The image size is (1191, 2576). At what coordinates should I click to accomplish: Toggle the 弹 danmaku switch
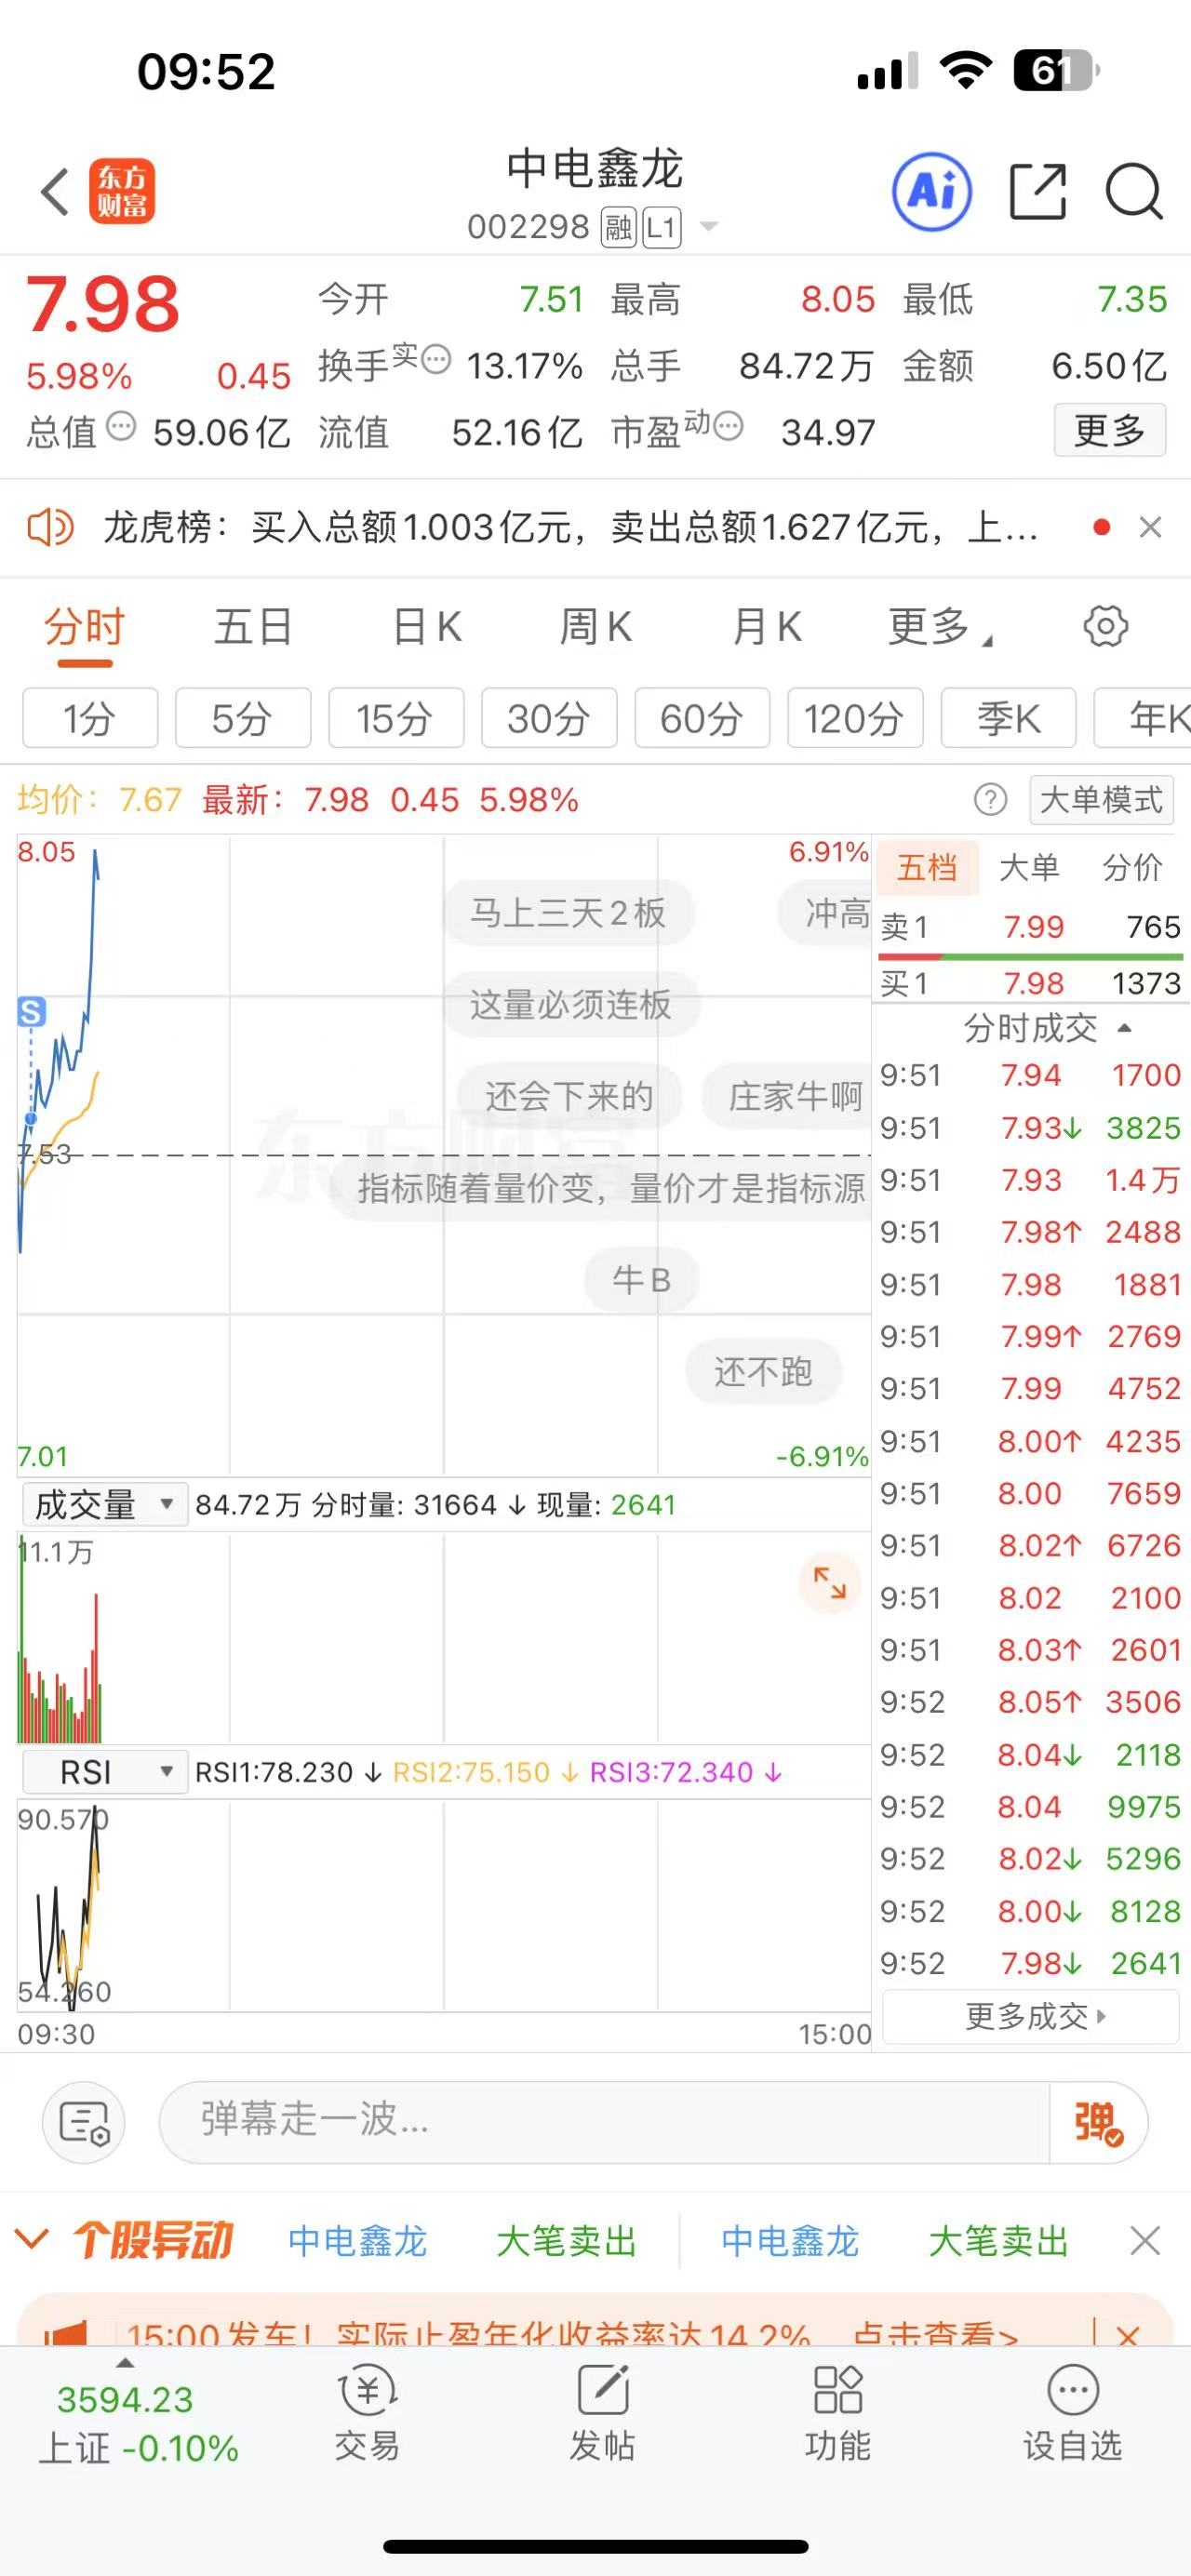(1097, 2122)
